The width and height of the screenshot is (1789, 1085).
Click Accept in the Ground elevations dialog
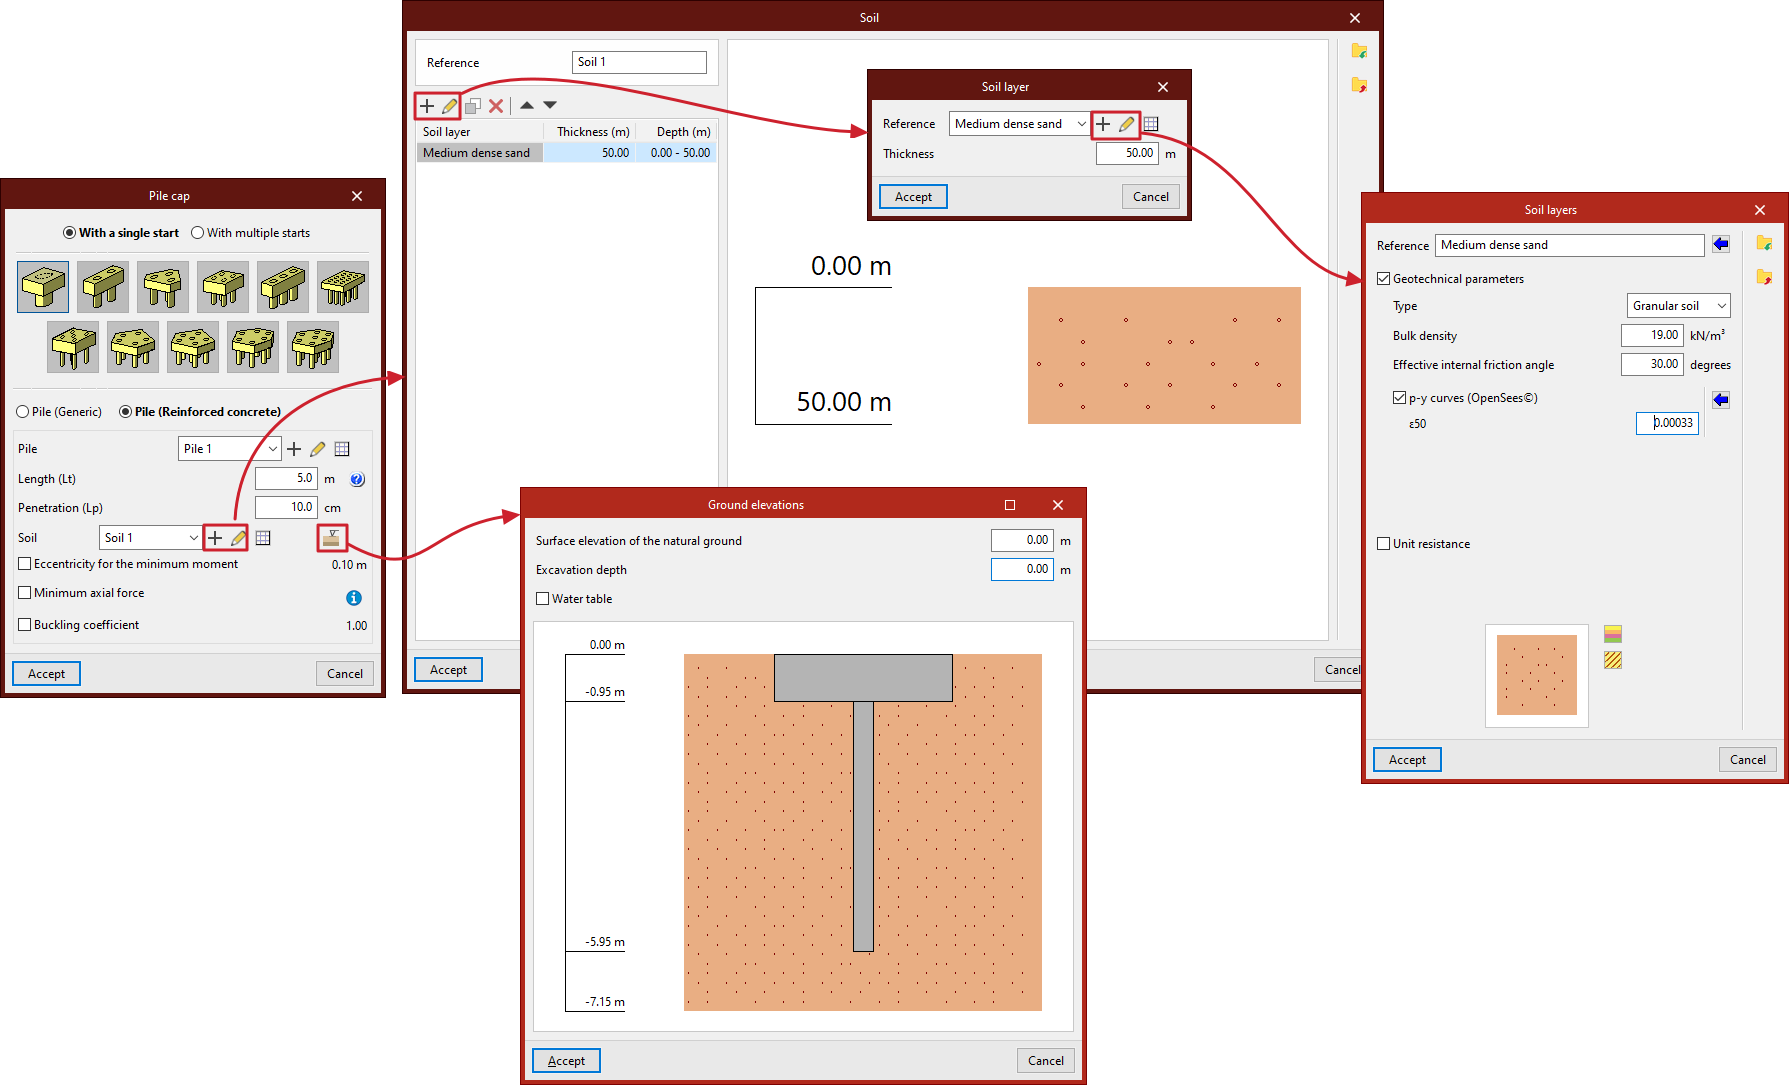point(566,1061)
